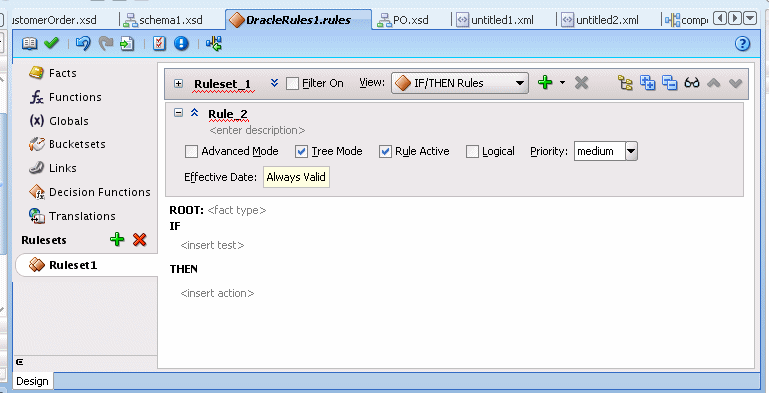Click the Ruleset_1 name
The height and width of the screenshot is (393, 769).
(223, 84)
